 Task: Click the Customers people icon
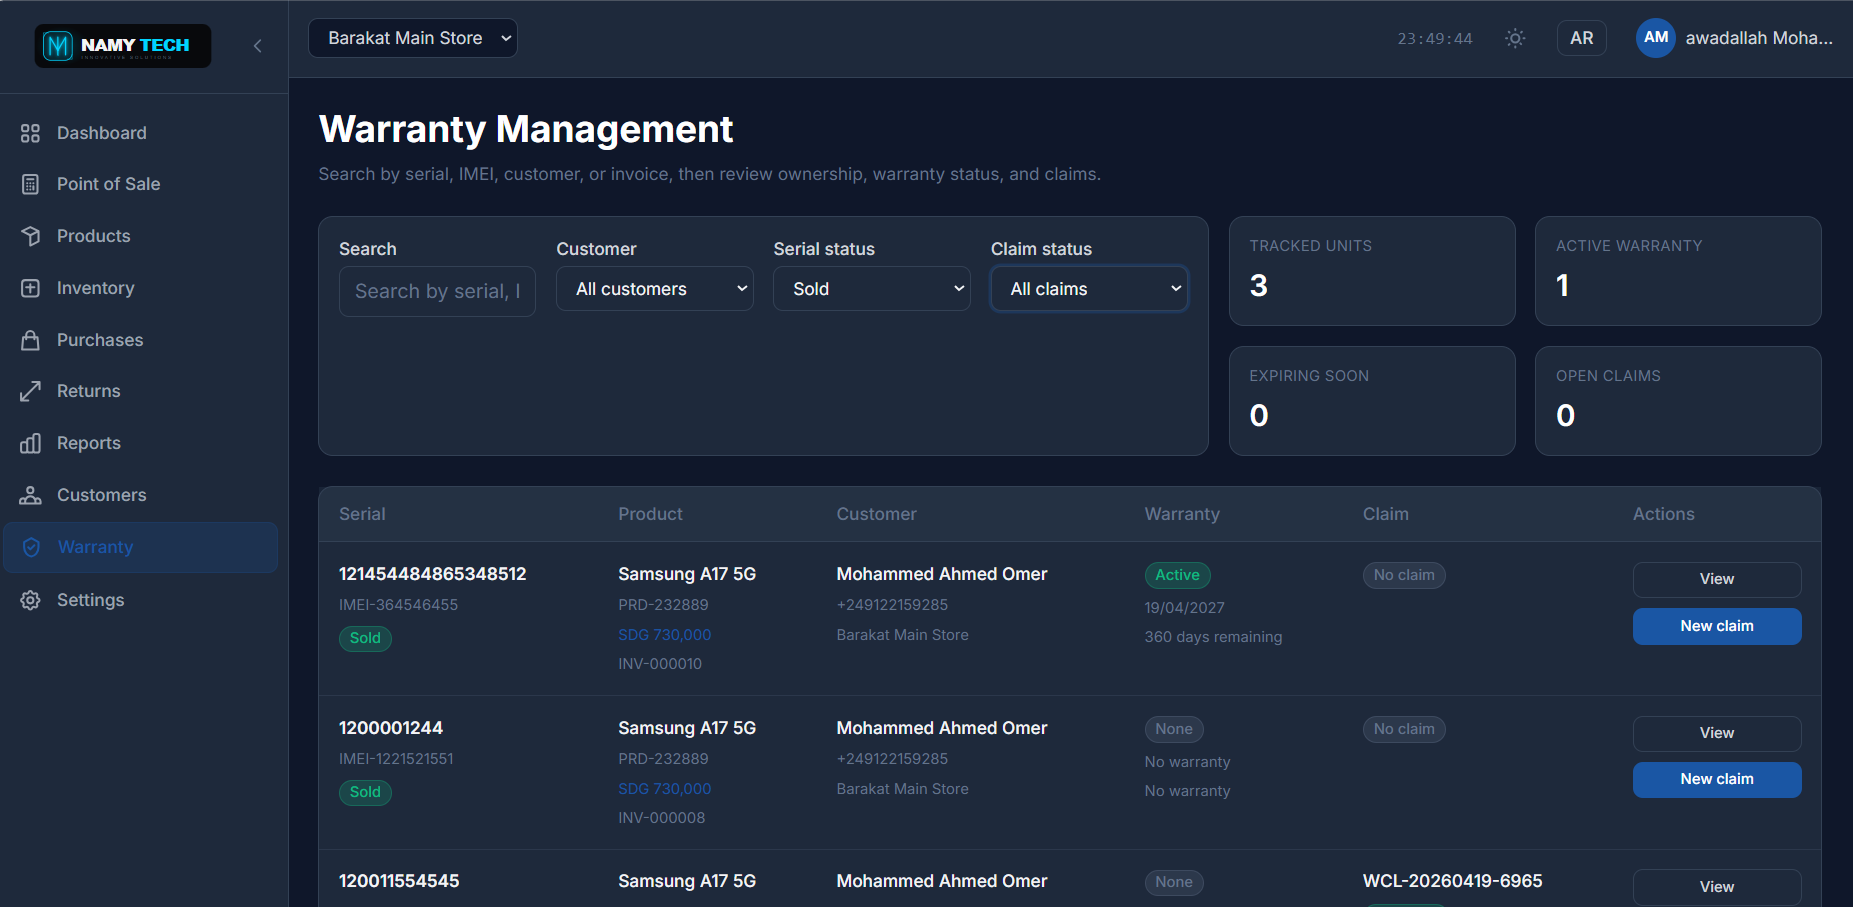[x=31, y=495]
